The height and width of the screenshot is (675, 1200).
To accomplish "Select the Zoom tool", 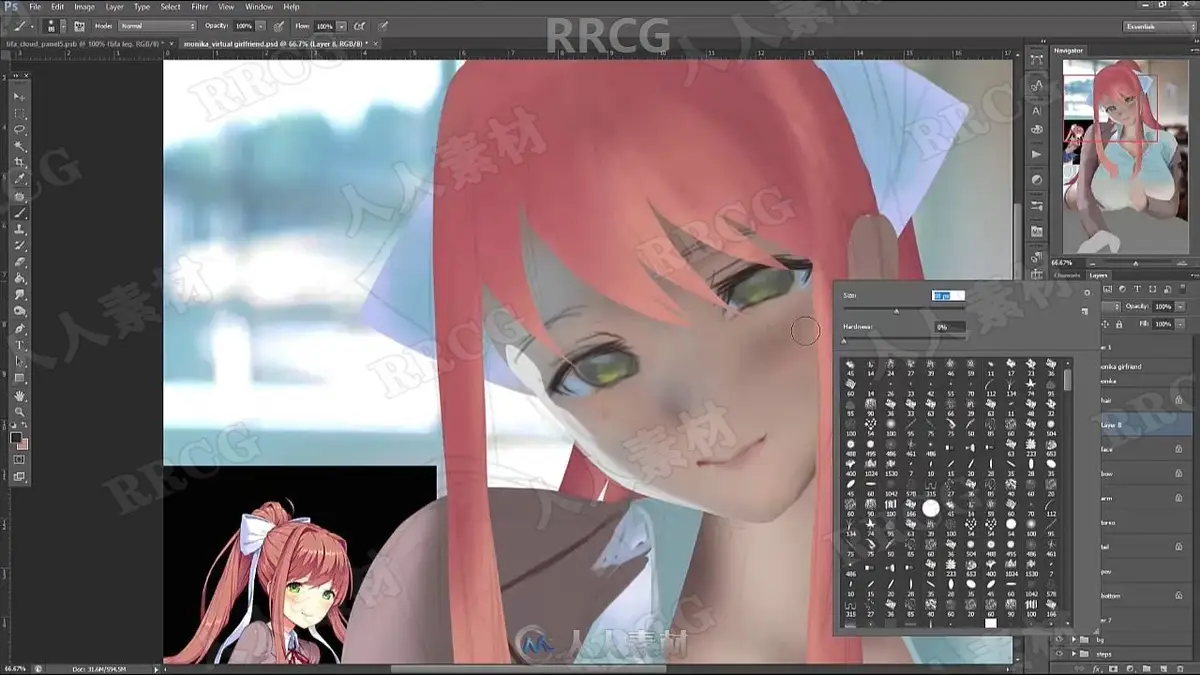I will [x=20, y=412].
